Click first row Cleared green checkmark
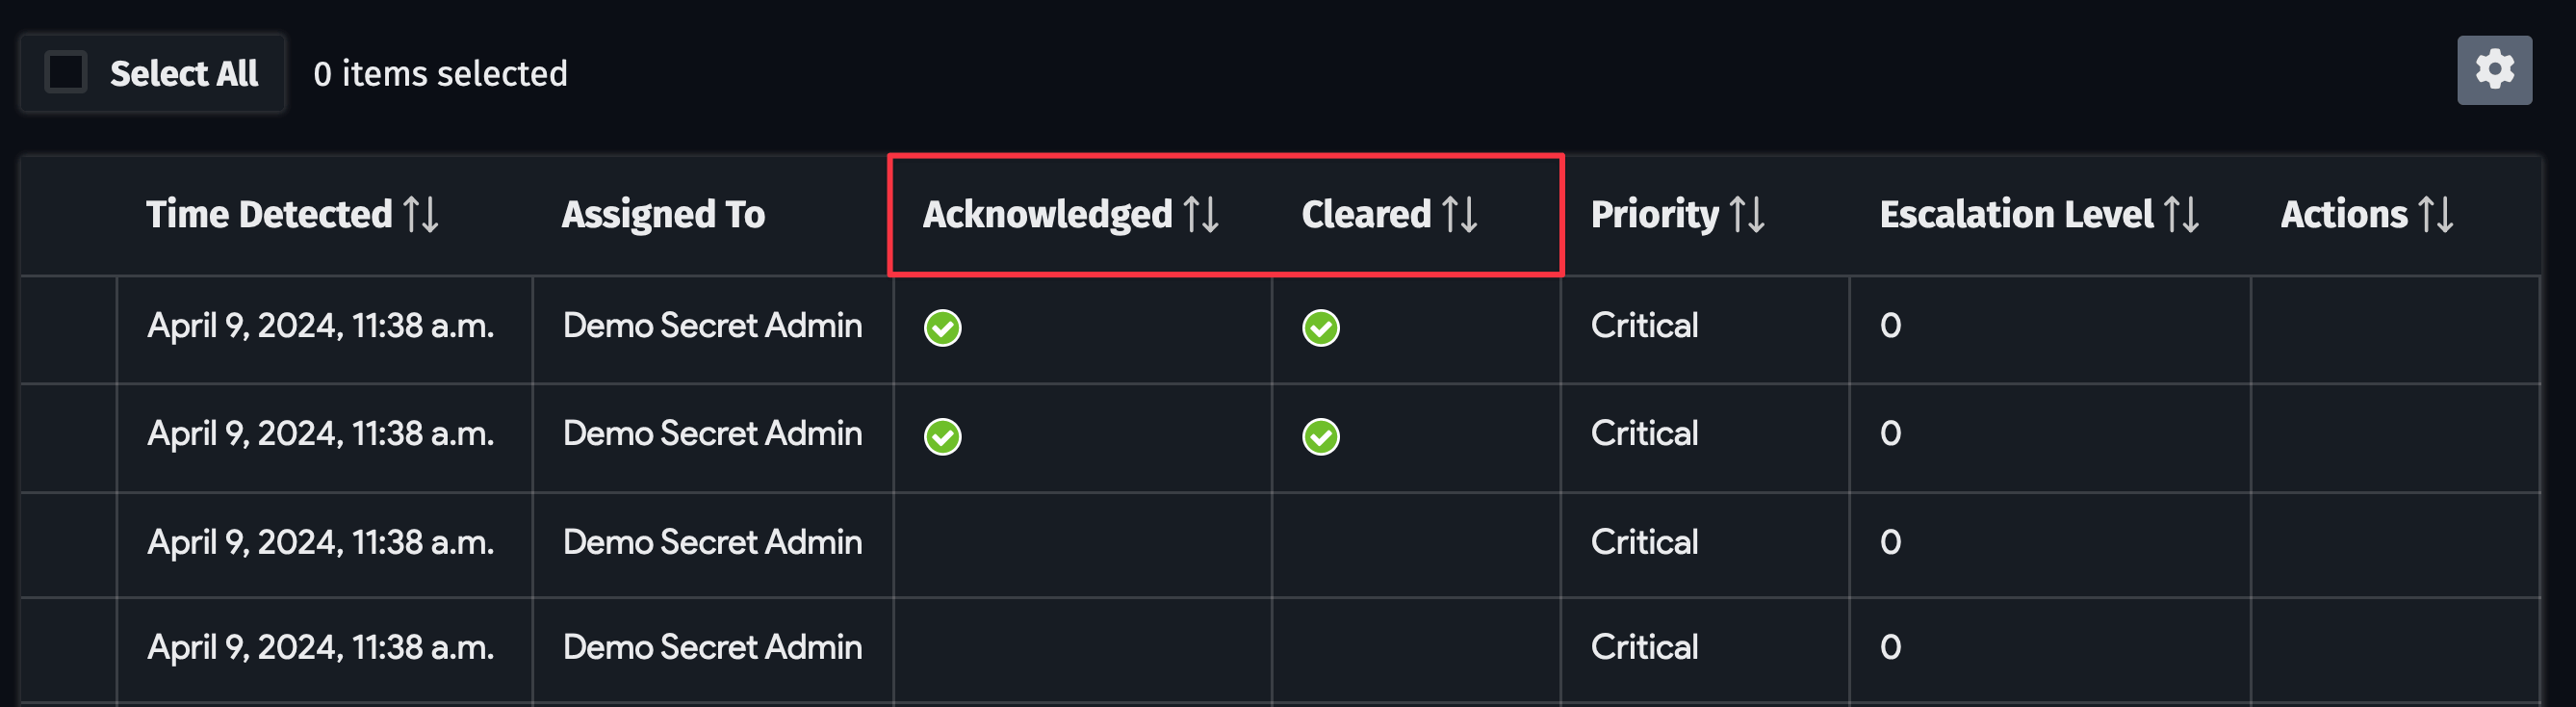 tap(1320, 327)
